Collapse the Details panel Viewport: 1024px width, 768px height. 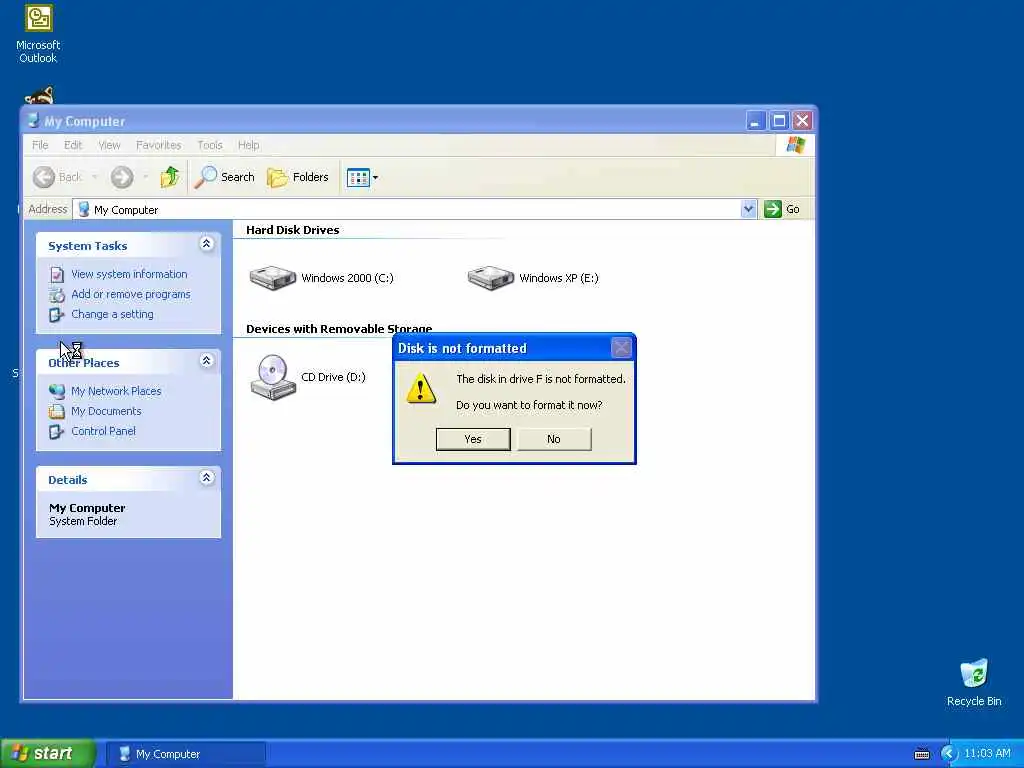(x=206, y=478)
